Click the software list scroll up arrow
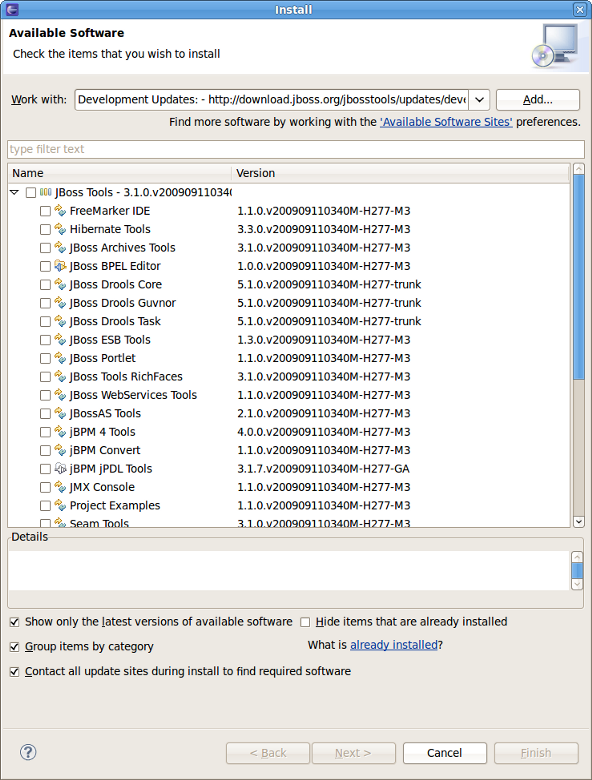Screen dimensions: 592x780 [x=579, y=169]
